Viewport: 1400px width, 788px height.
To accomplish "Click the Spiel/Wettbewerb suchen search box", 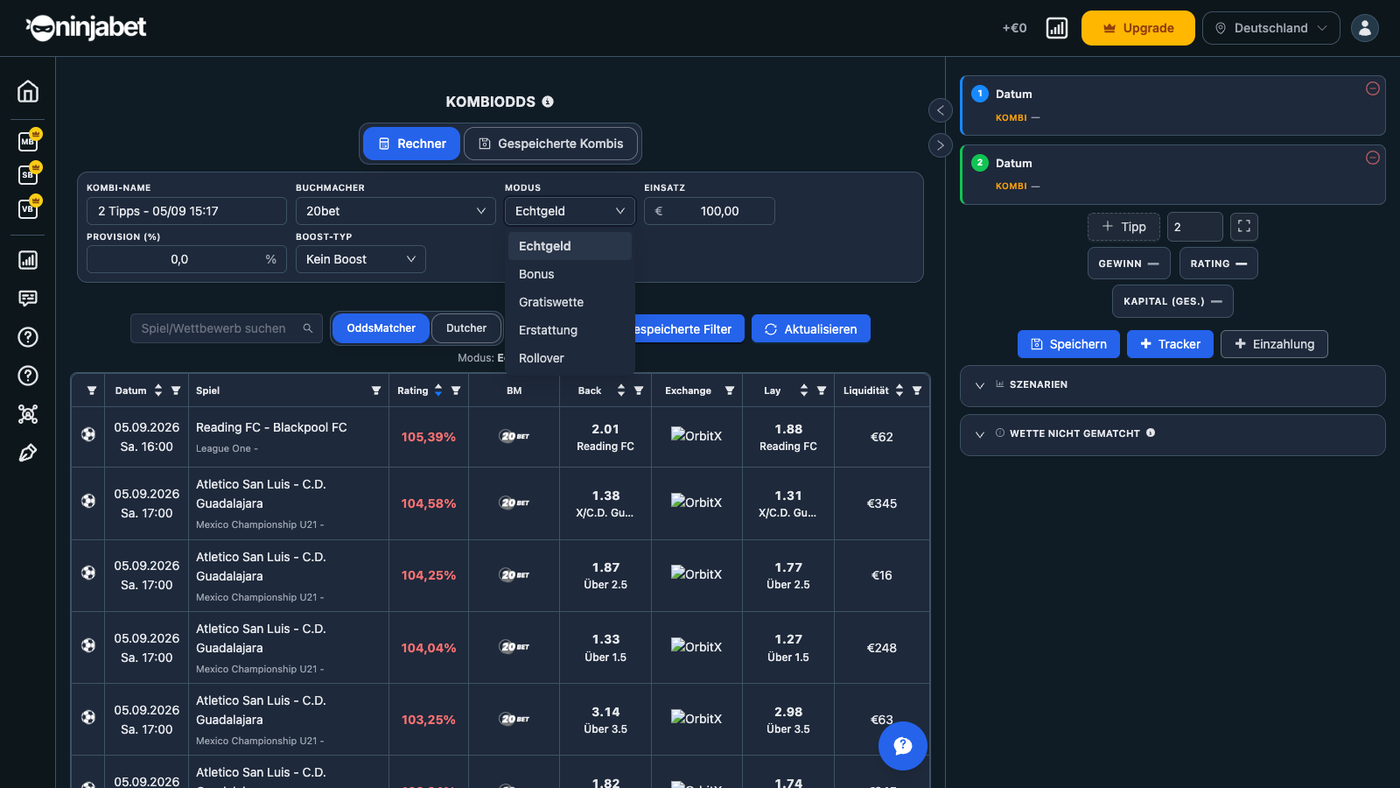I will click(x=226, y=328).
